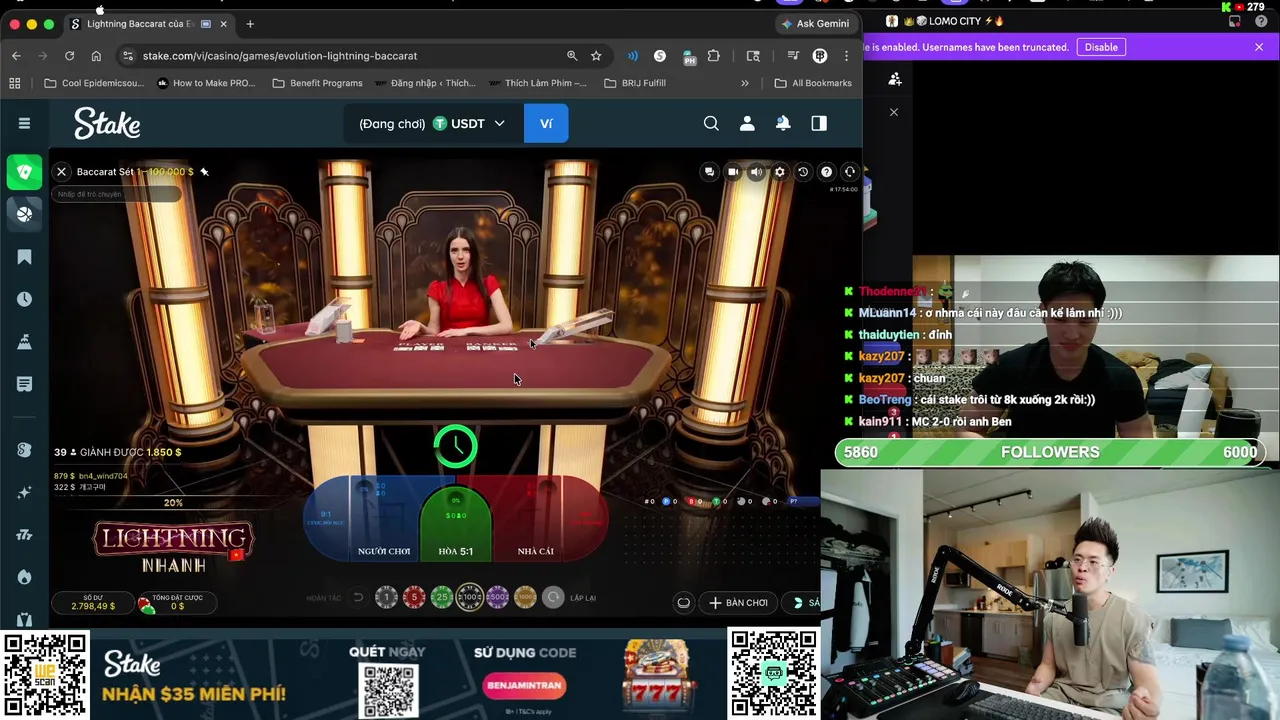Favorite the Baccarat Sét table star
Screen dimensions: 1280x720
click(x=204, y=172)
